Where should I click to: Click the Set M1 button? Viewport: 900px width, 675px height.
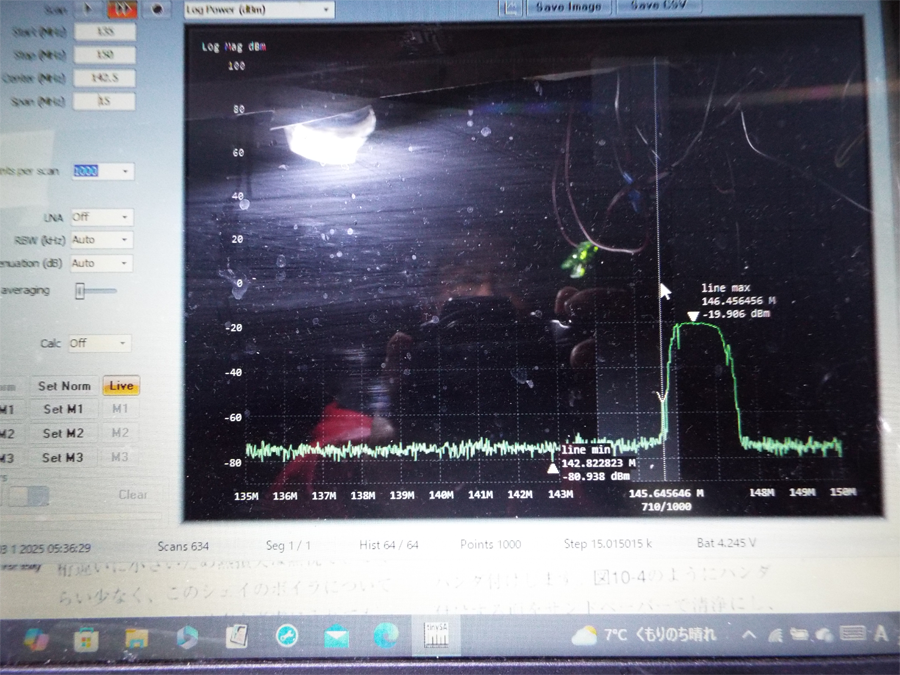coord(63,409)
